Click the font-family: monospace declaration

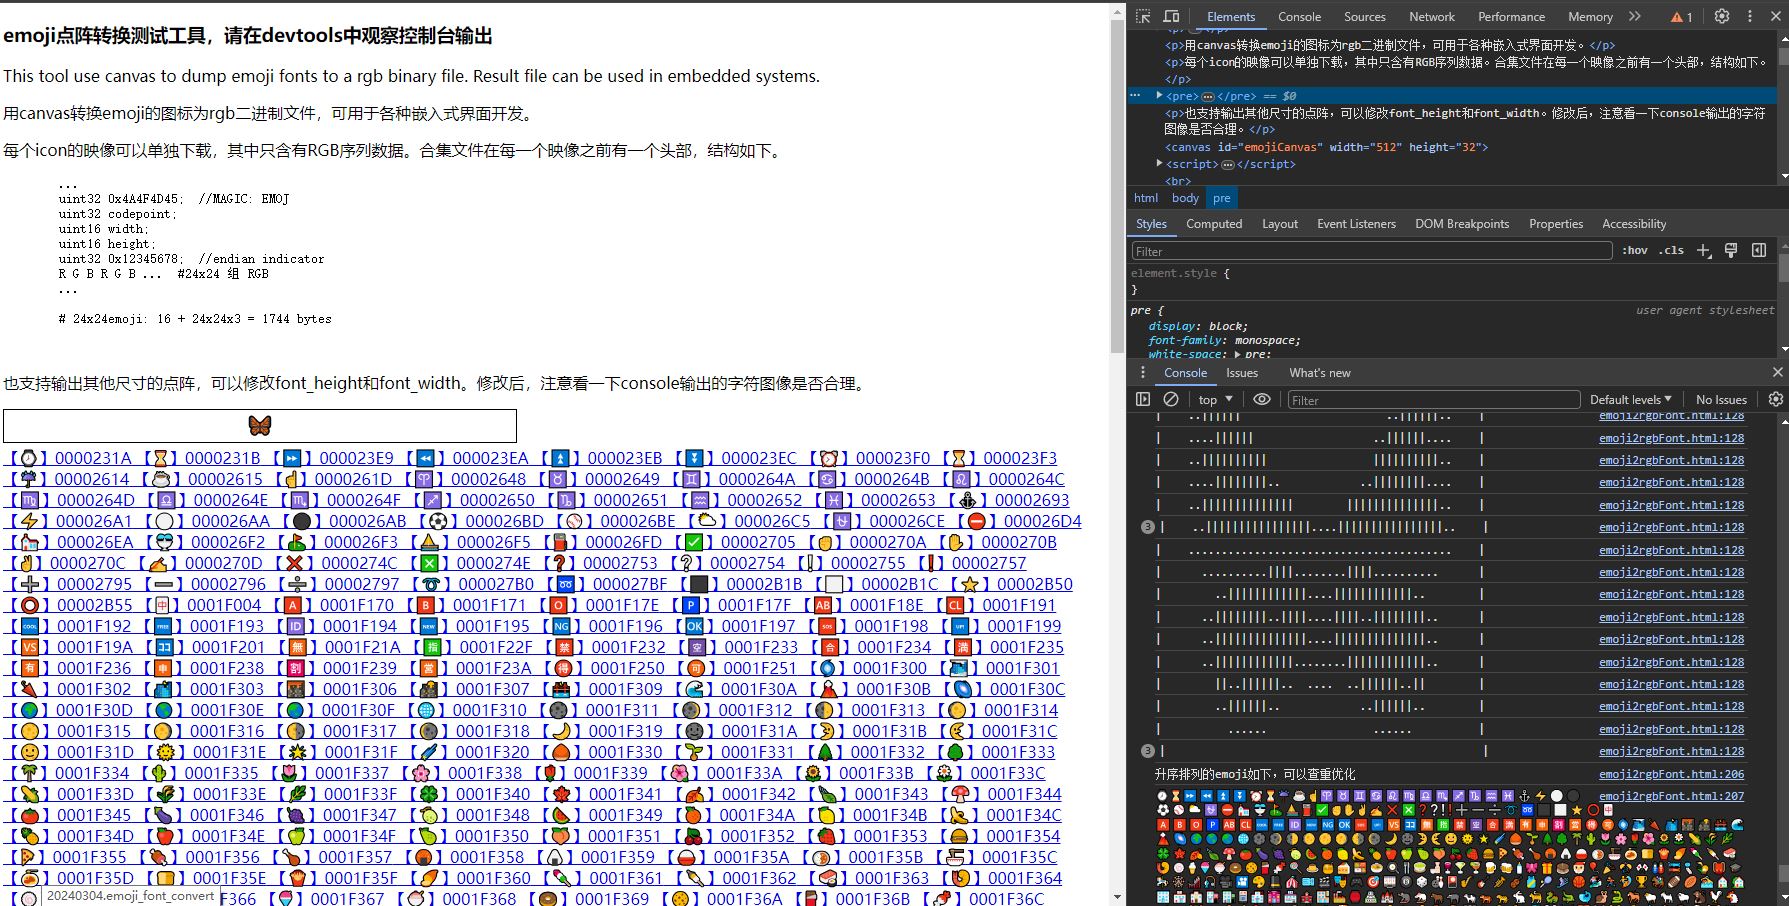[1225, 340]
